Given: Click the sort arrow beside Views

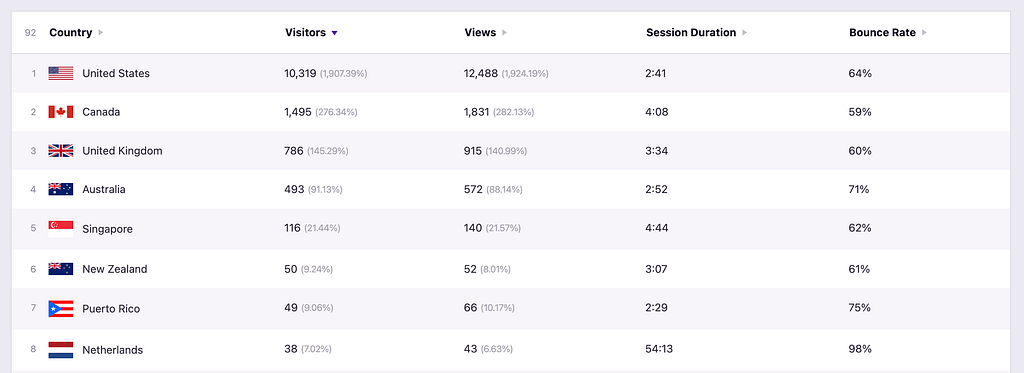Looking at the screenshot, I should click(x=505, y=33).
